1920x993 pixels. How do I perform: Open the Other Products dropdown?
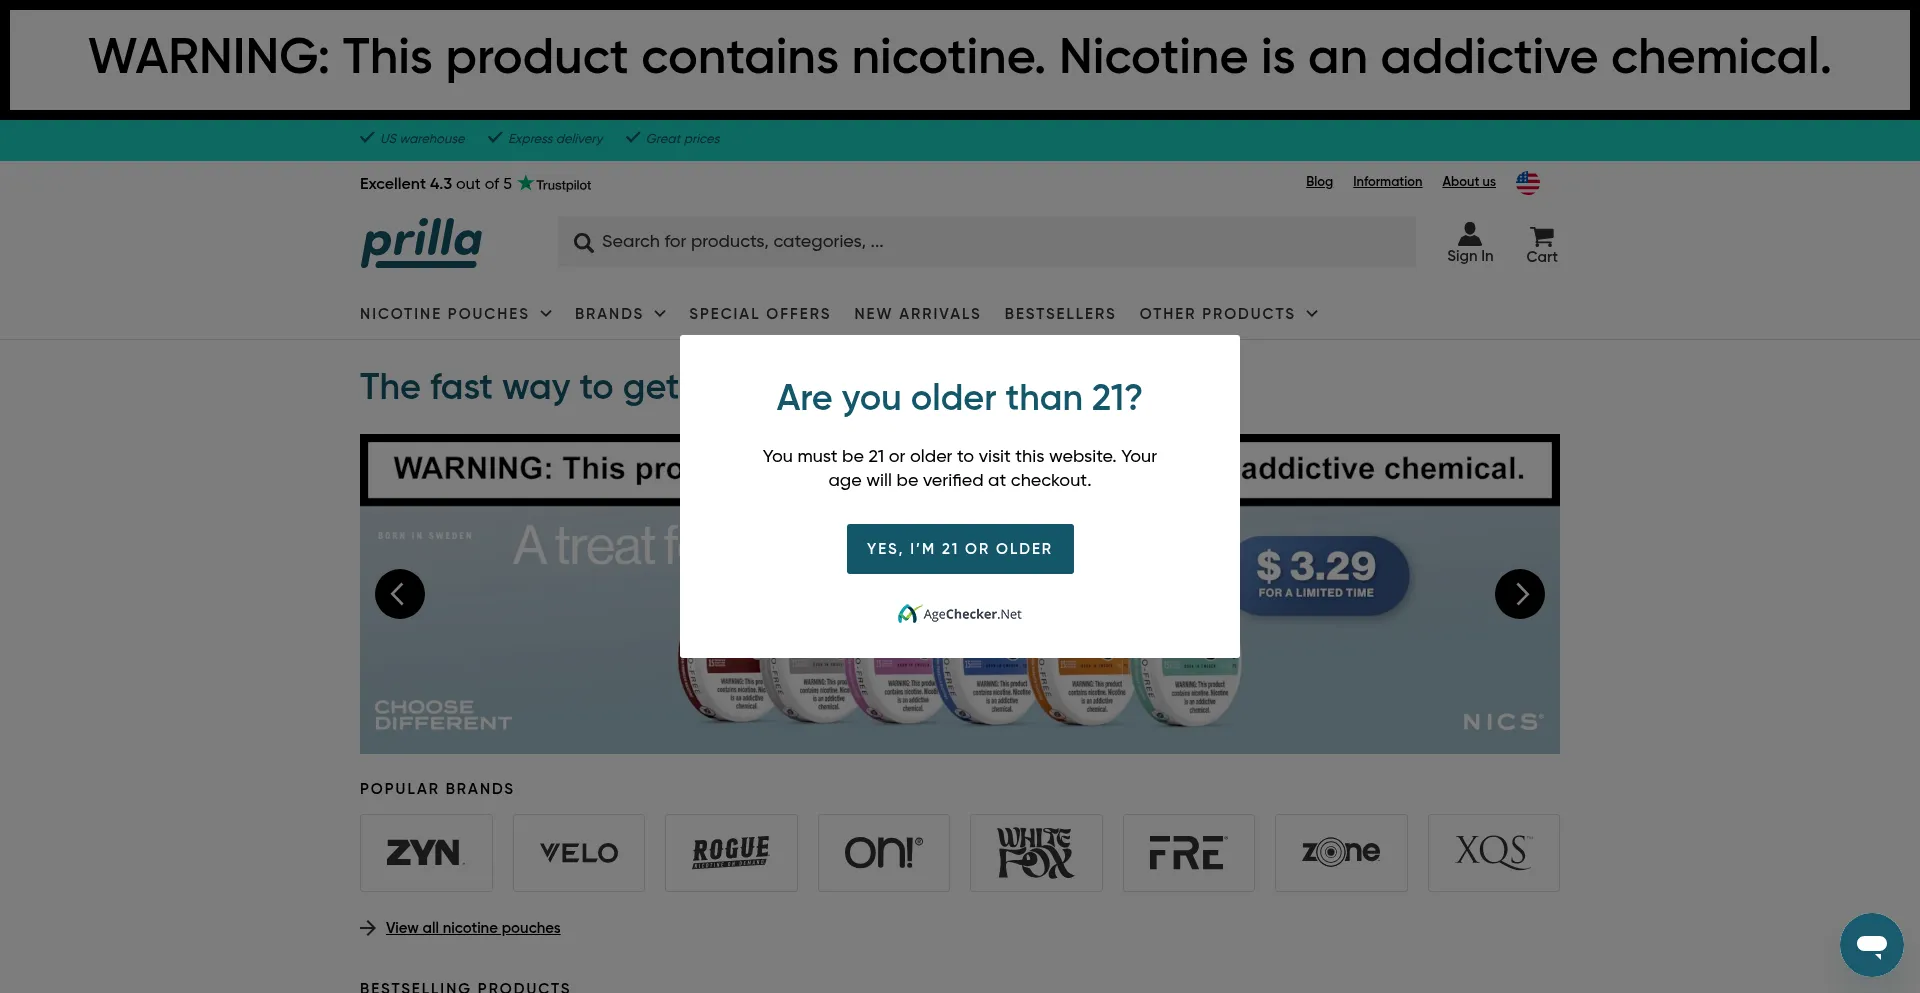tap(1228, 314)
